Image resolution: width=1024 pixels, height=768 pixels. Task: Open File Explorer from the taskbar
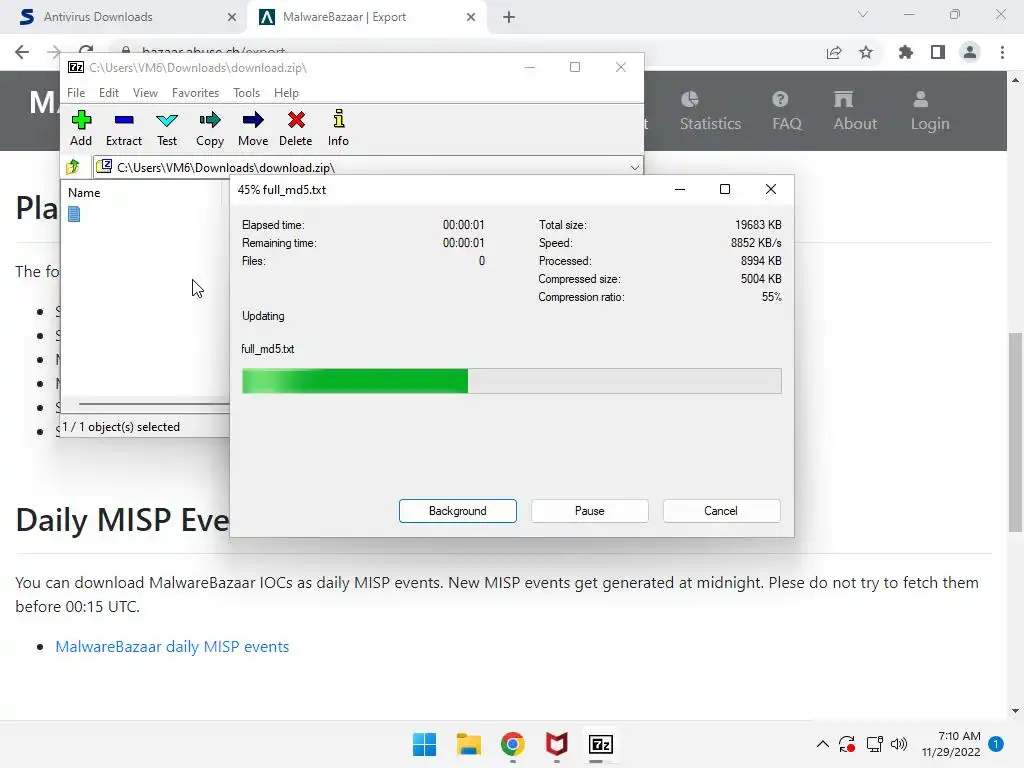[469, 744]
